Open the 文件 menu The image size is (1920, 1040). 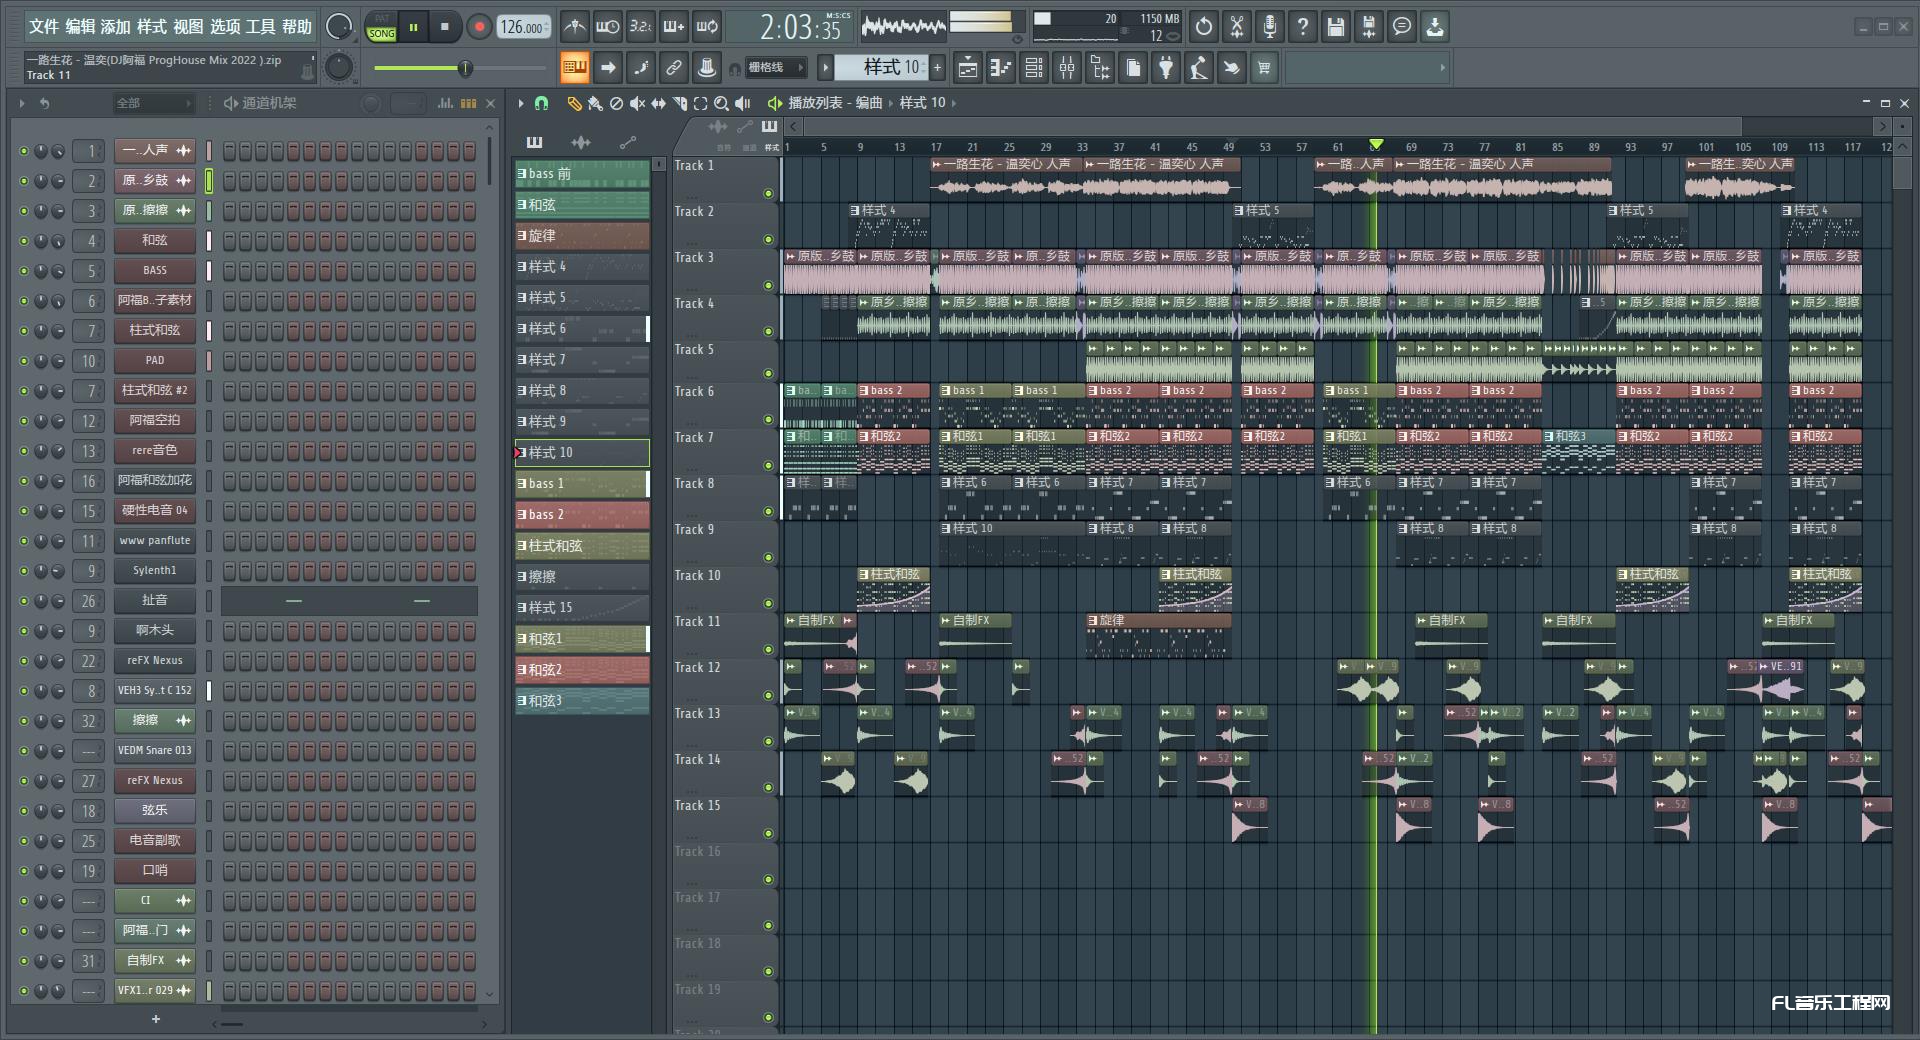click(x=43, y=27)
